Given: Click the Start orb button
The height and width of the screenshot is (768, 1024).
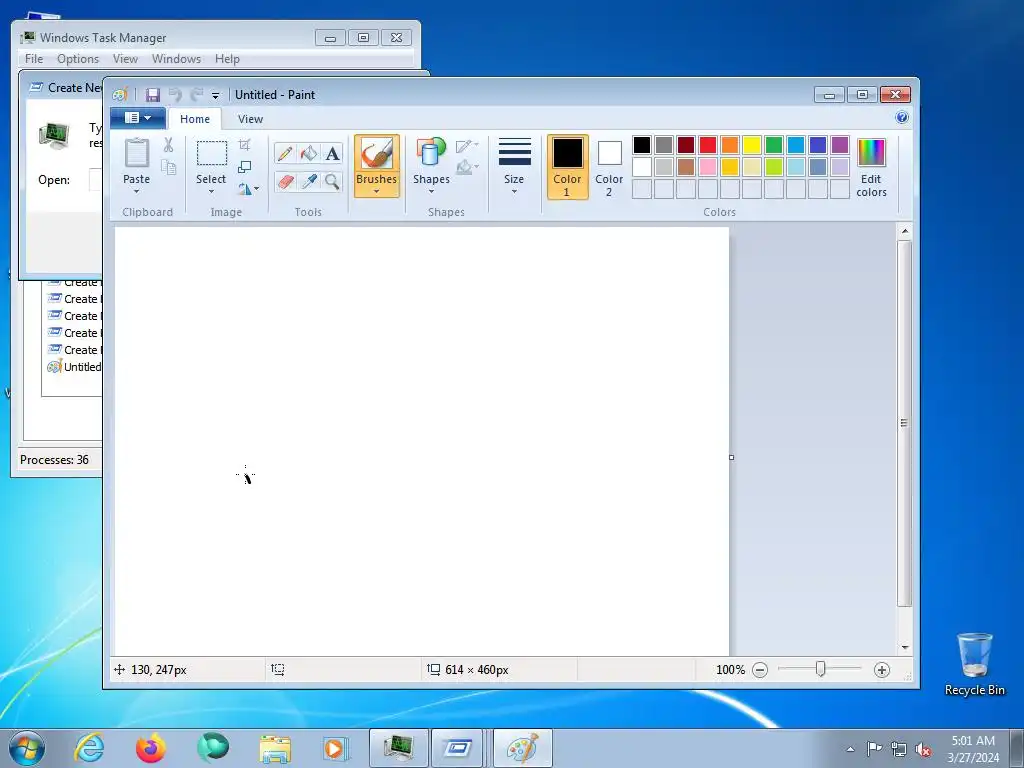Looking at the screenshot, I should 27,748.
